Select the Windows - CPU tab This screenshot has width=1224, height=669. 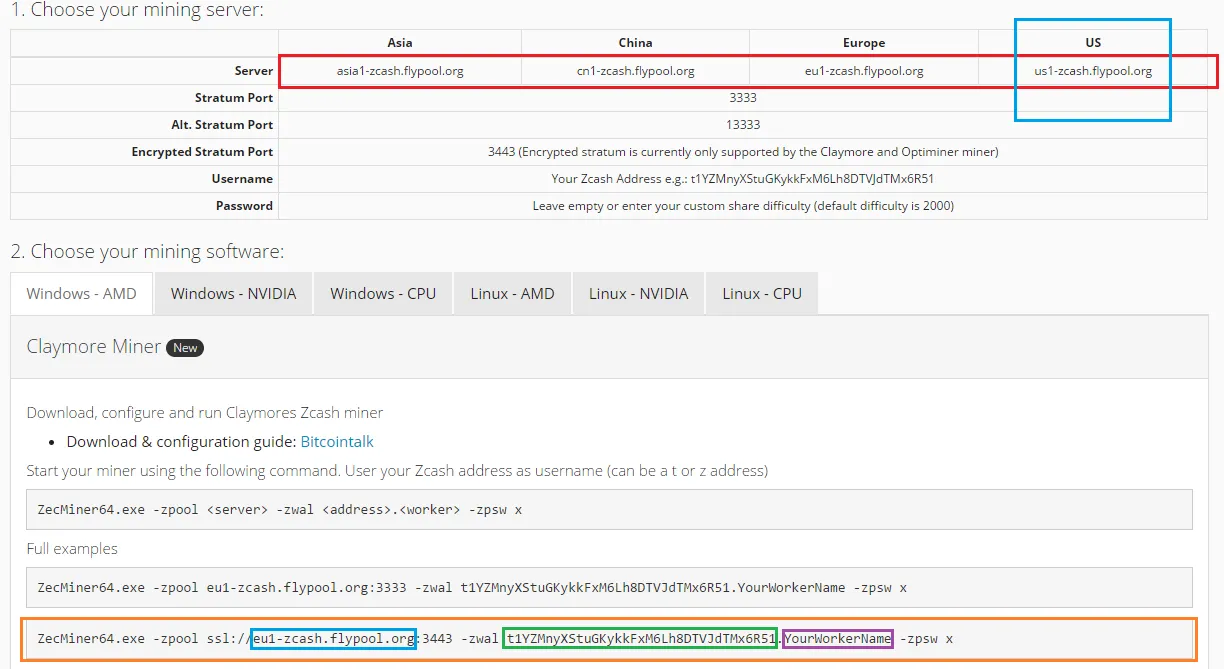(x=383, y=294)
